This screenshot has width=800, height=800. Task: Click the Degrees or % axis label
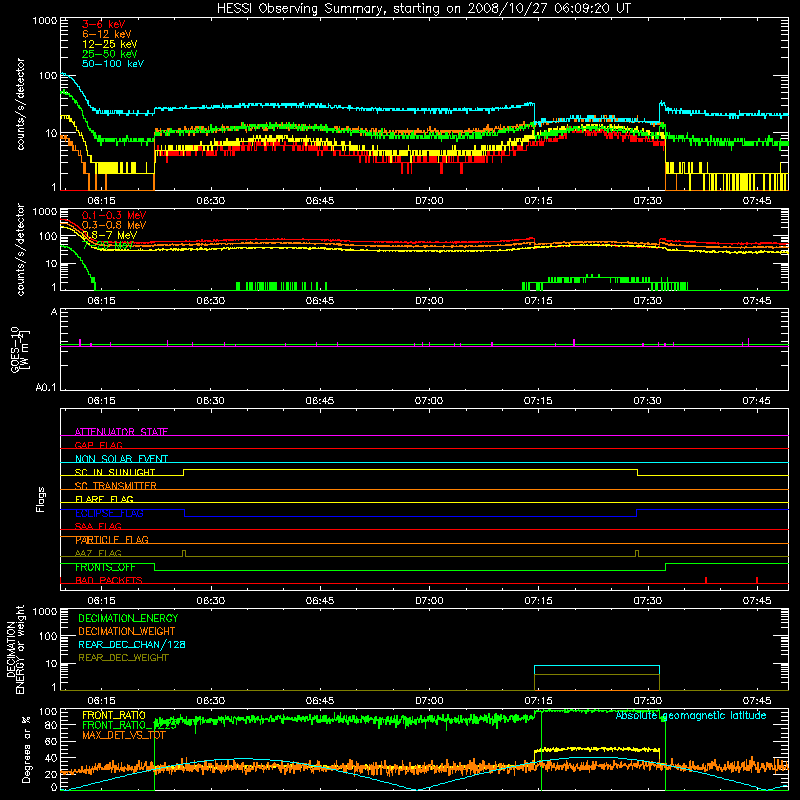click(x=26, y=749)
